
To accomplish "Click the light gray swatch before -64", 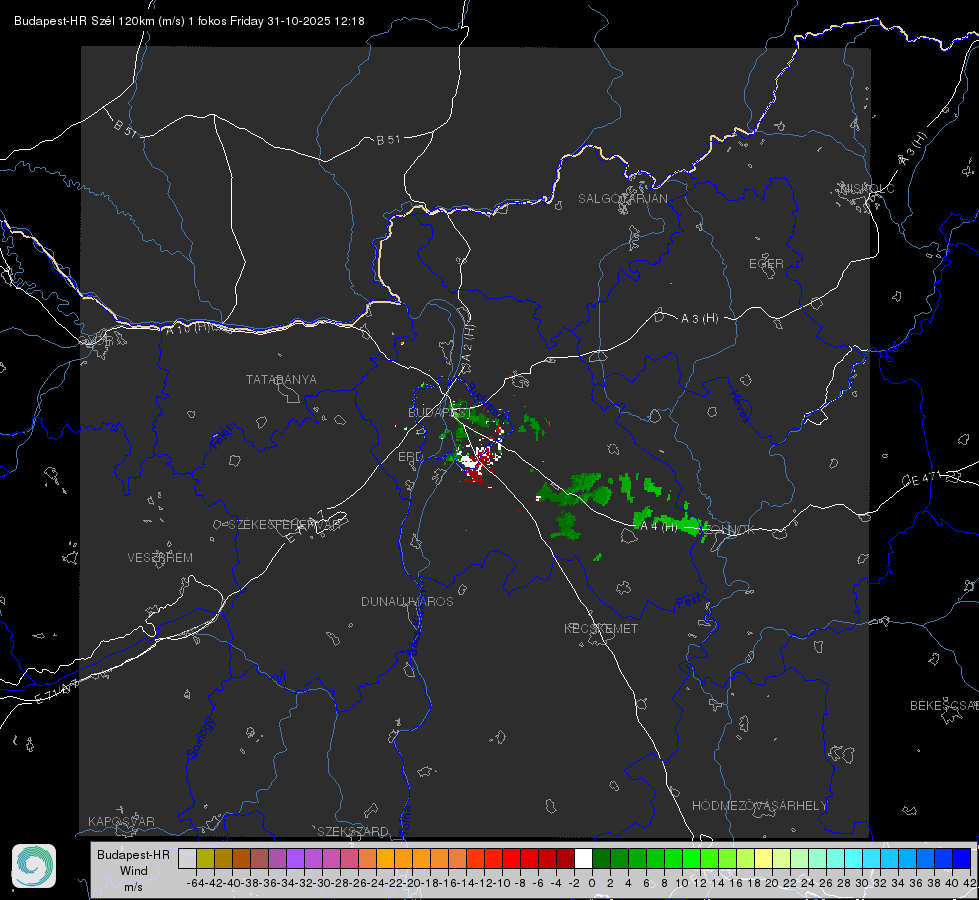I will tap(187, 859).
